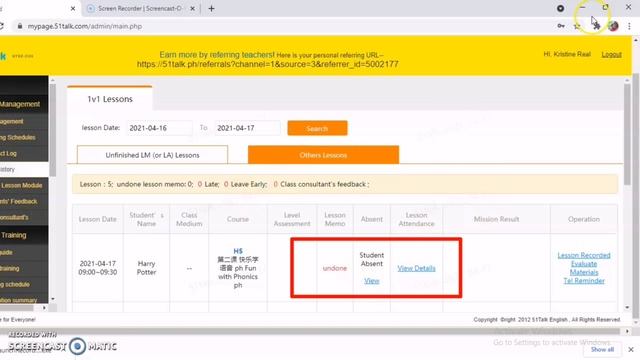The height and width of the screenshot is (360, 640).
Task: Open the Evaluate link
Action: point(584,264)
